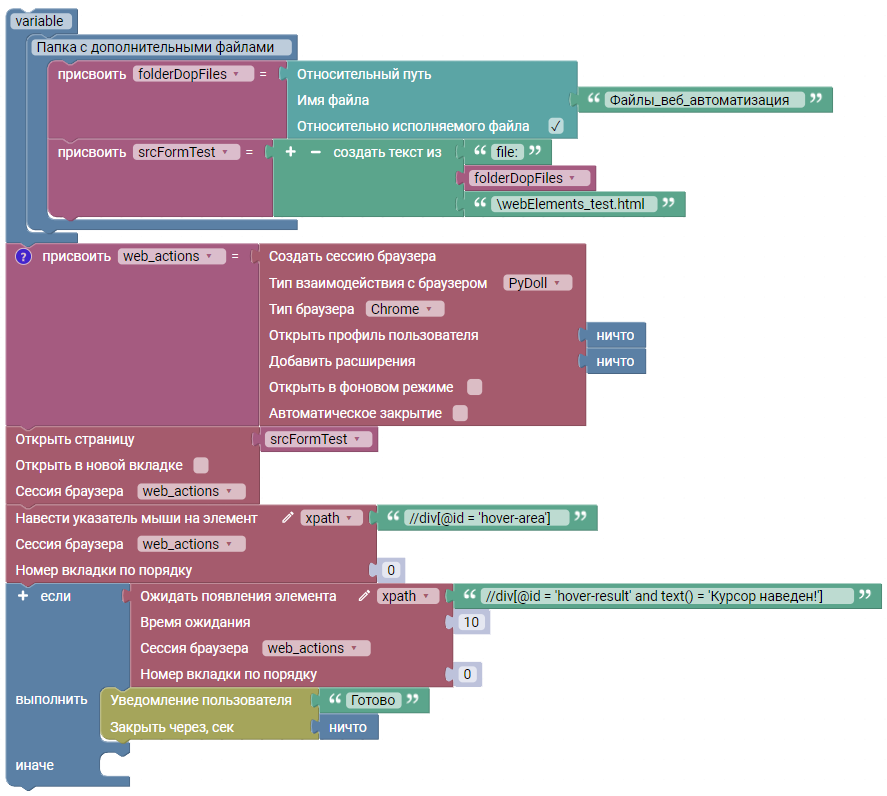Image resolution: width=887 pixels, height=796 pixels.
Task: Toggle 'Автоматическое закрытие' checkbox
Action: [460, 413]
